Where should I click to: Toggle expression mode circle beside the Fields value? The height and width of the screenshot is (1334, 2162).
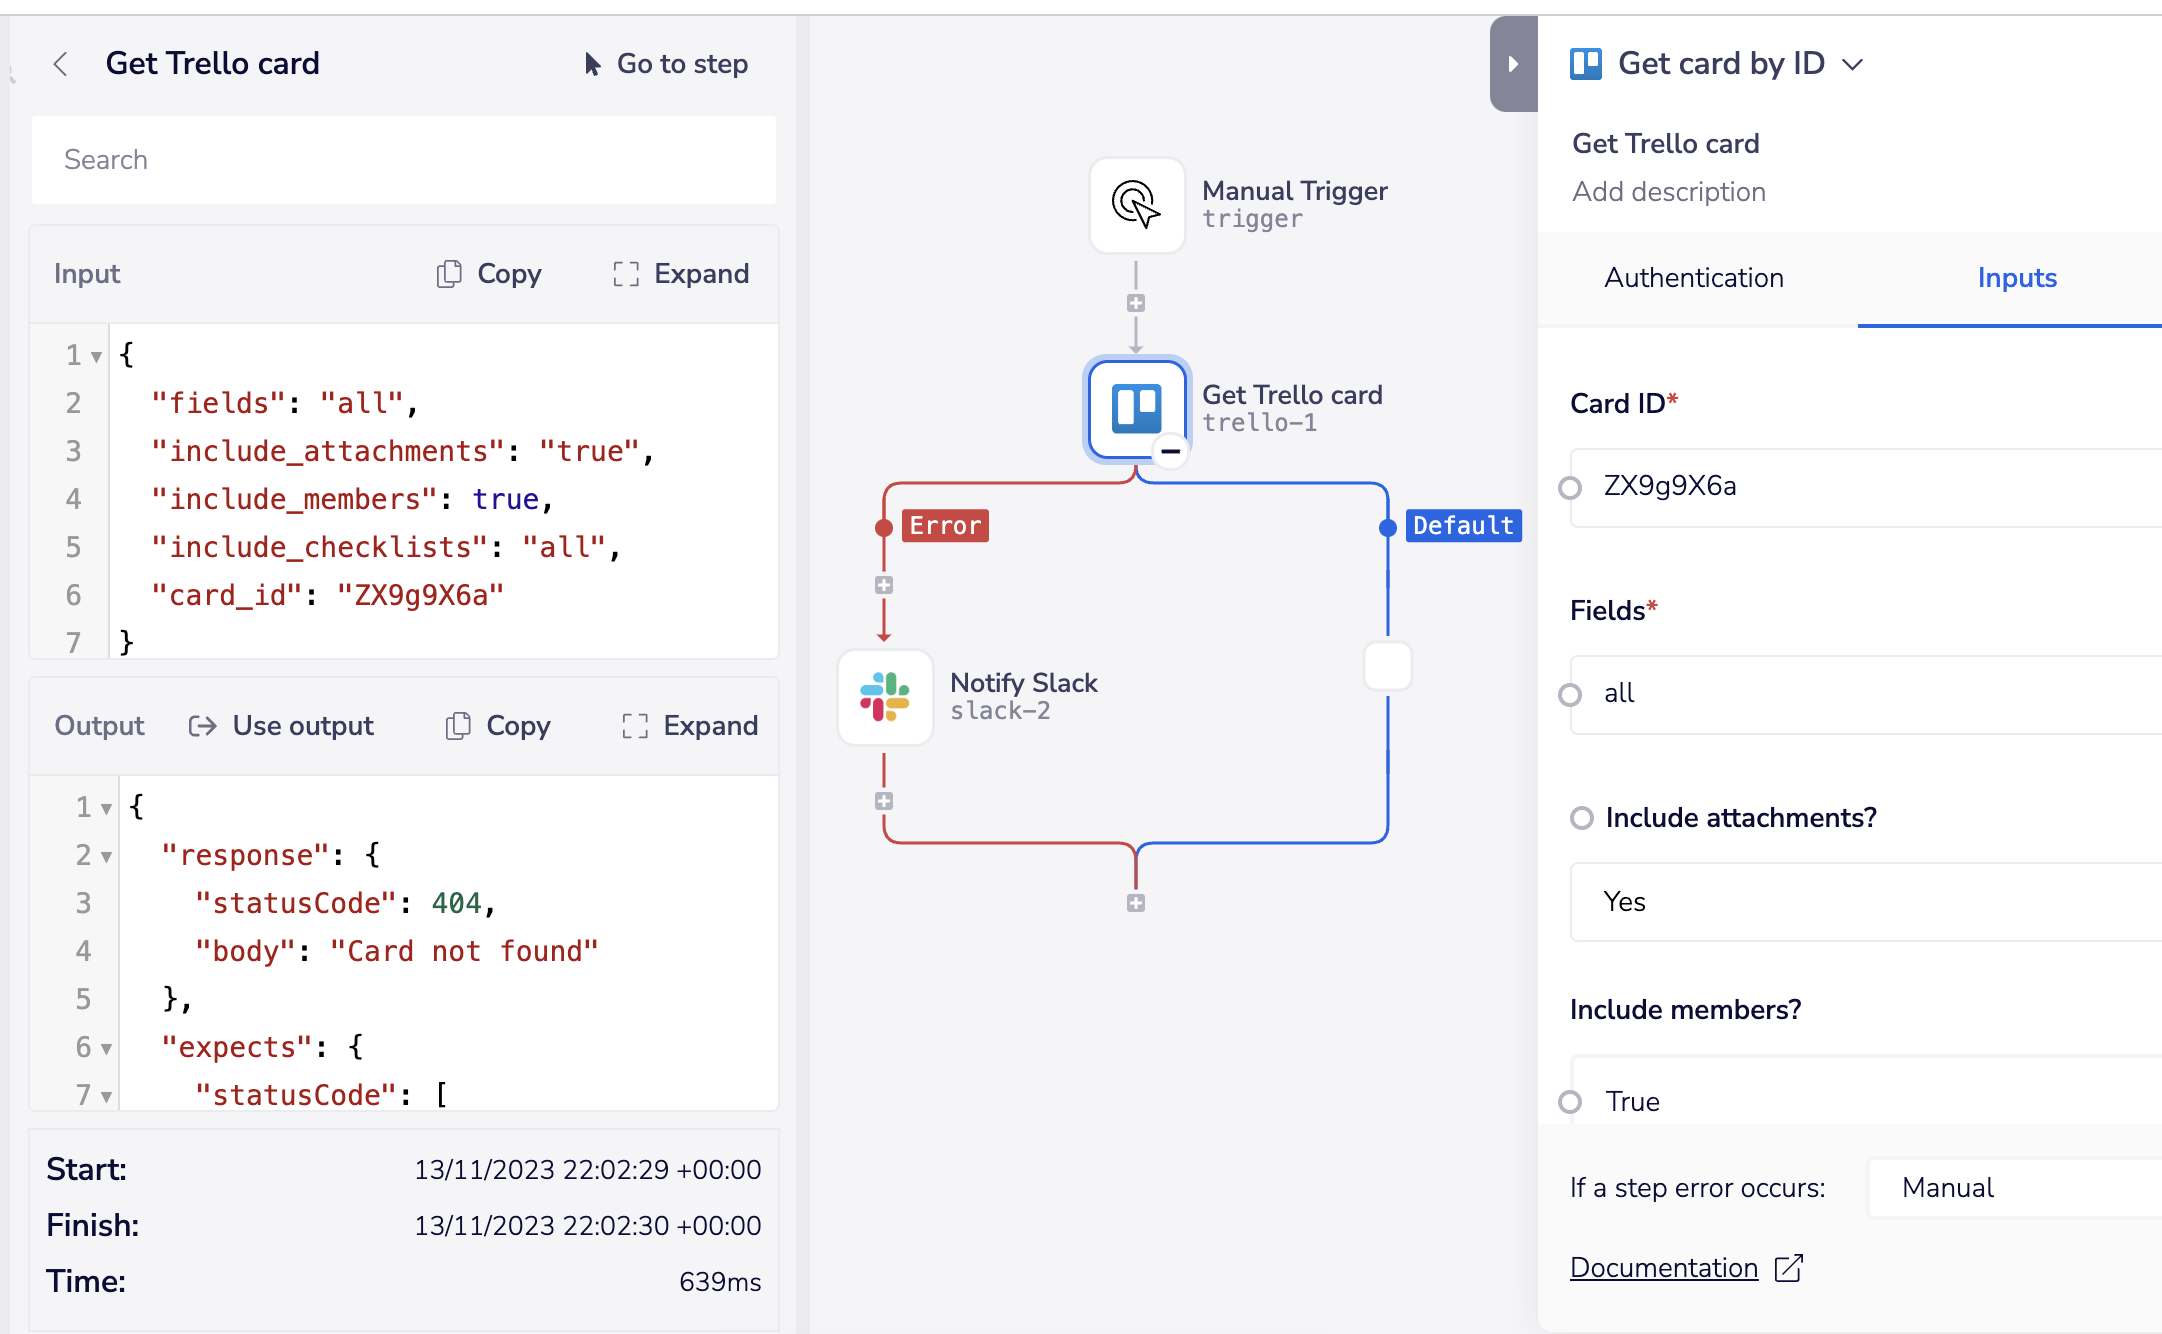[1571, 694]
